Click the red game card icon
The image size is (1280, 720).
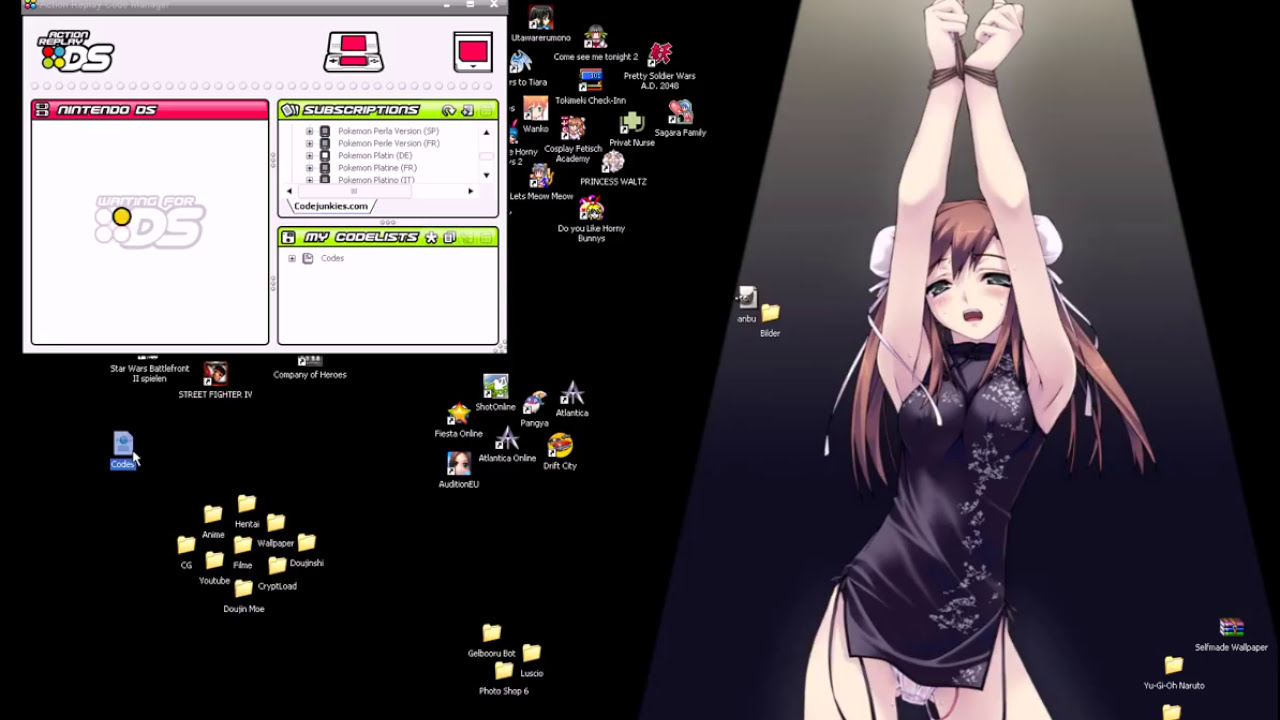(473, 52)
